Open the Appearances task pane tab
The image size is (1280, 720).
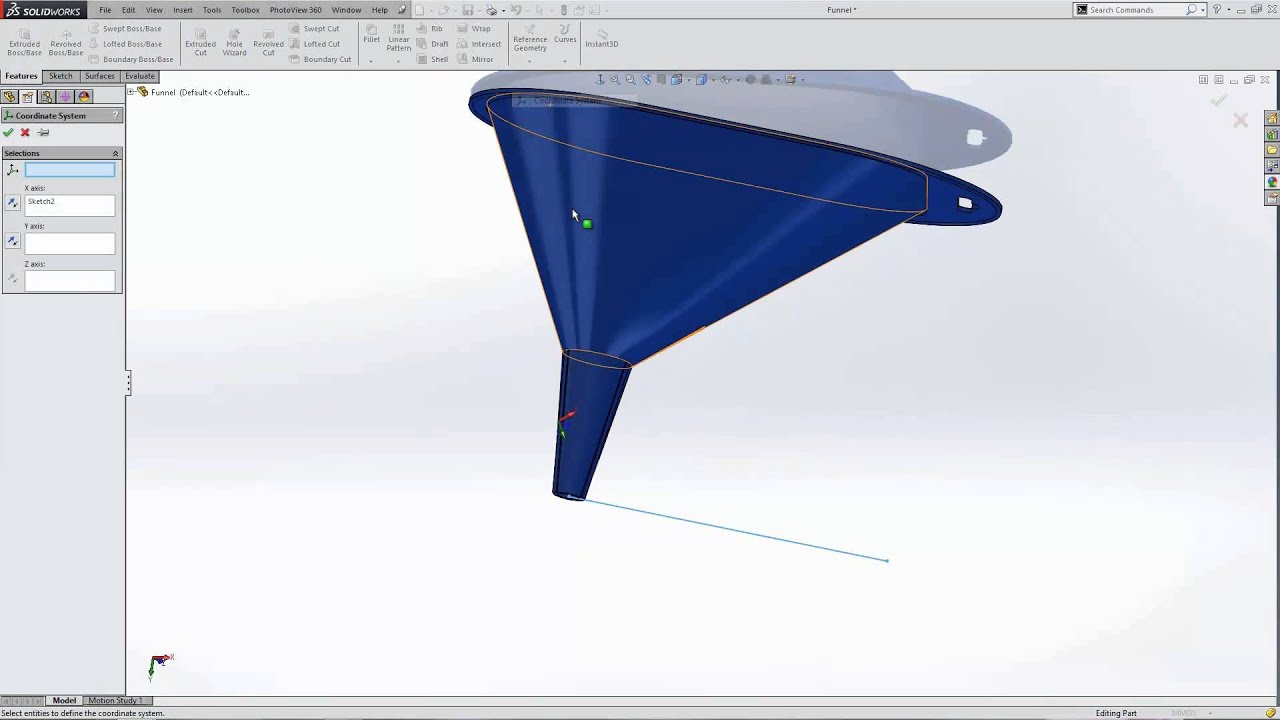coord(1272,182)
